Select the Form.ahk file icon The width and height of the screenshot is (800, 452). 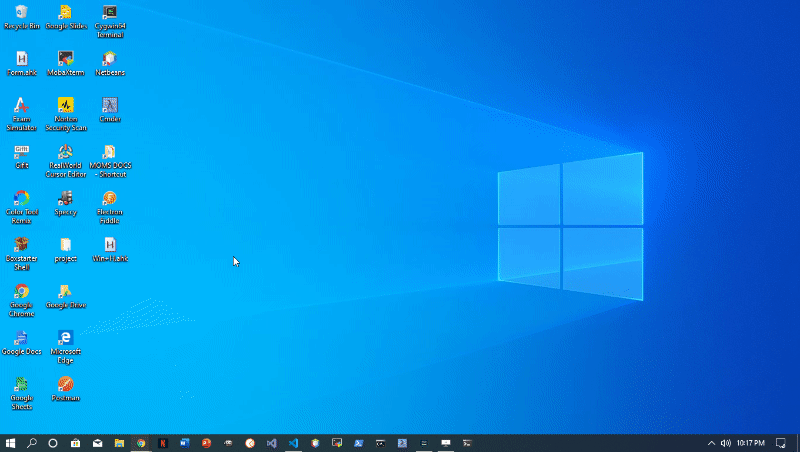tap(21, 64)
